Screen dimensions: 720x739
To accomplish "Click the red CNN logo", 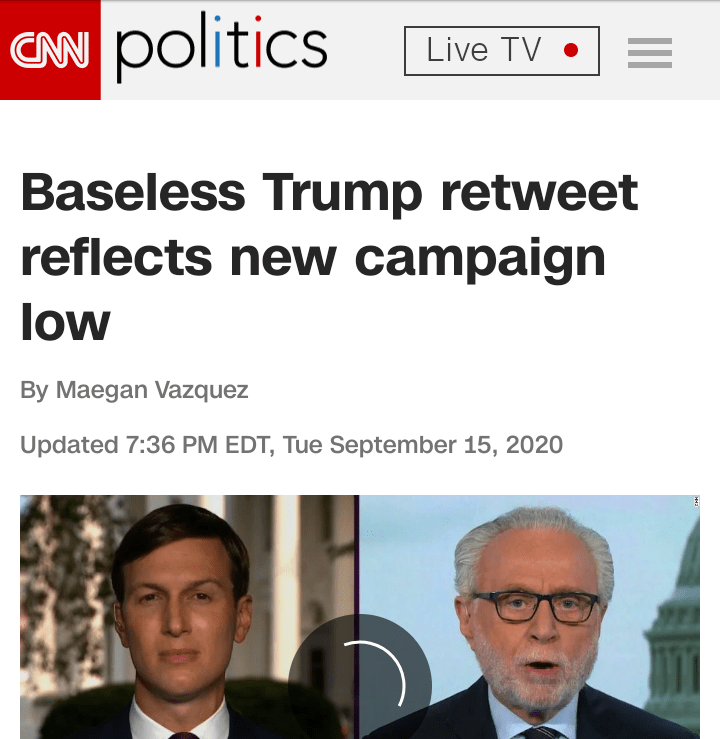I will pyautogui.click(x=49, y=50).
